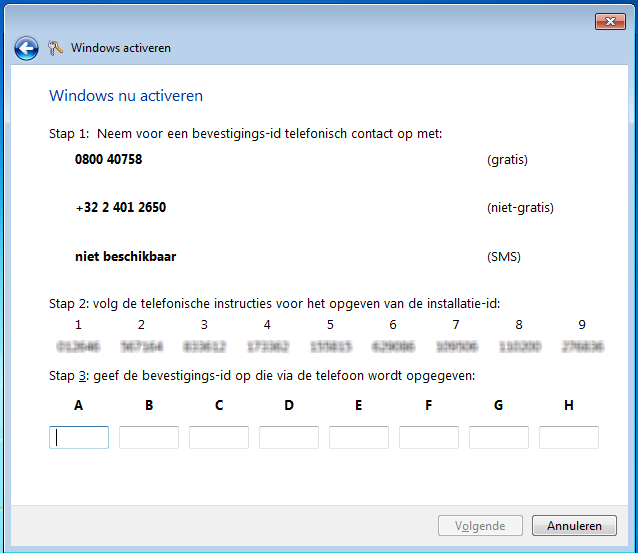Click the confirmation ID field B
This screenshot has height=553, width=638.
point(149,437)
